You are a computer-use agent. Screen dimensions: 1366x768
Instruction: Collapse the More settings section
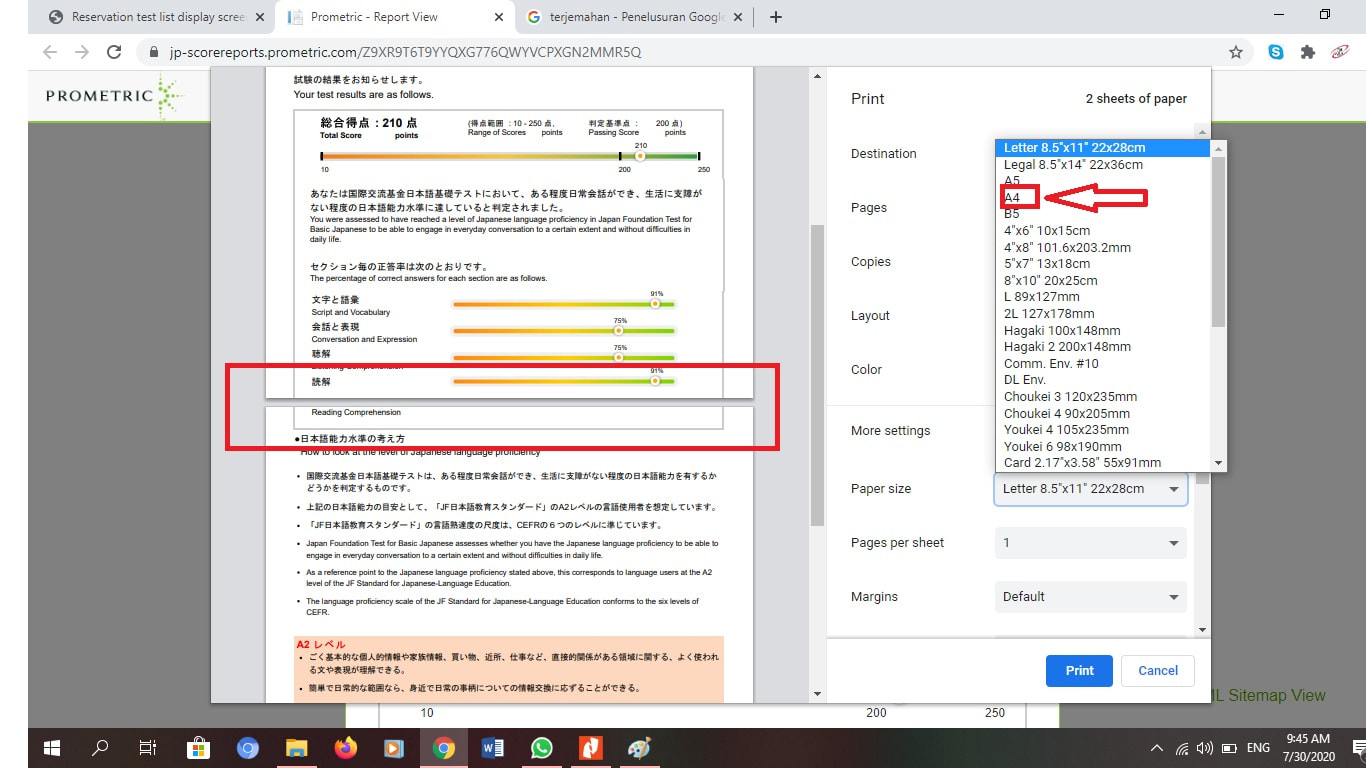point(890,431)
